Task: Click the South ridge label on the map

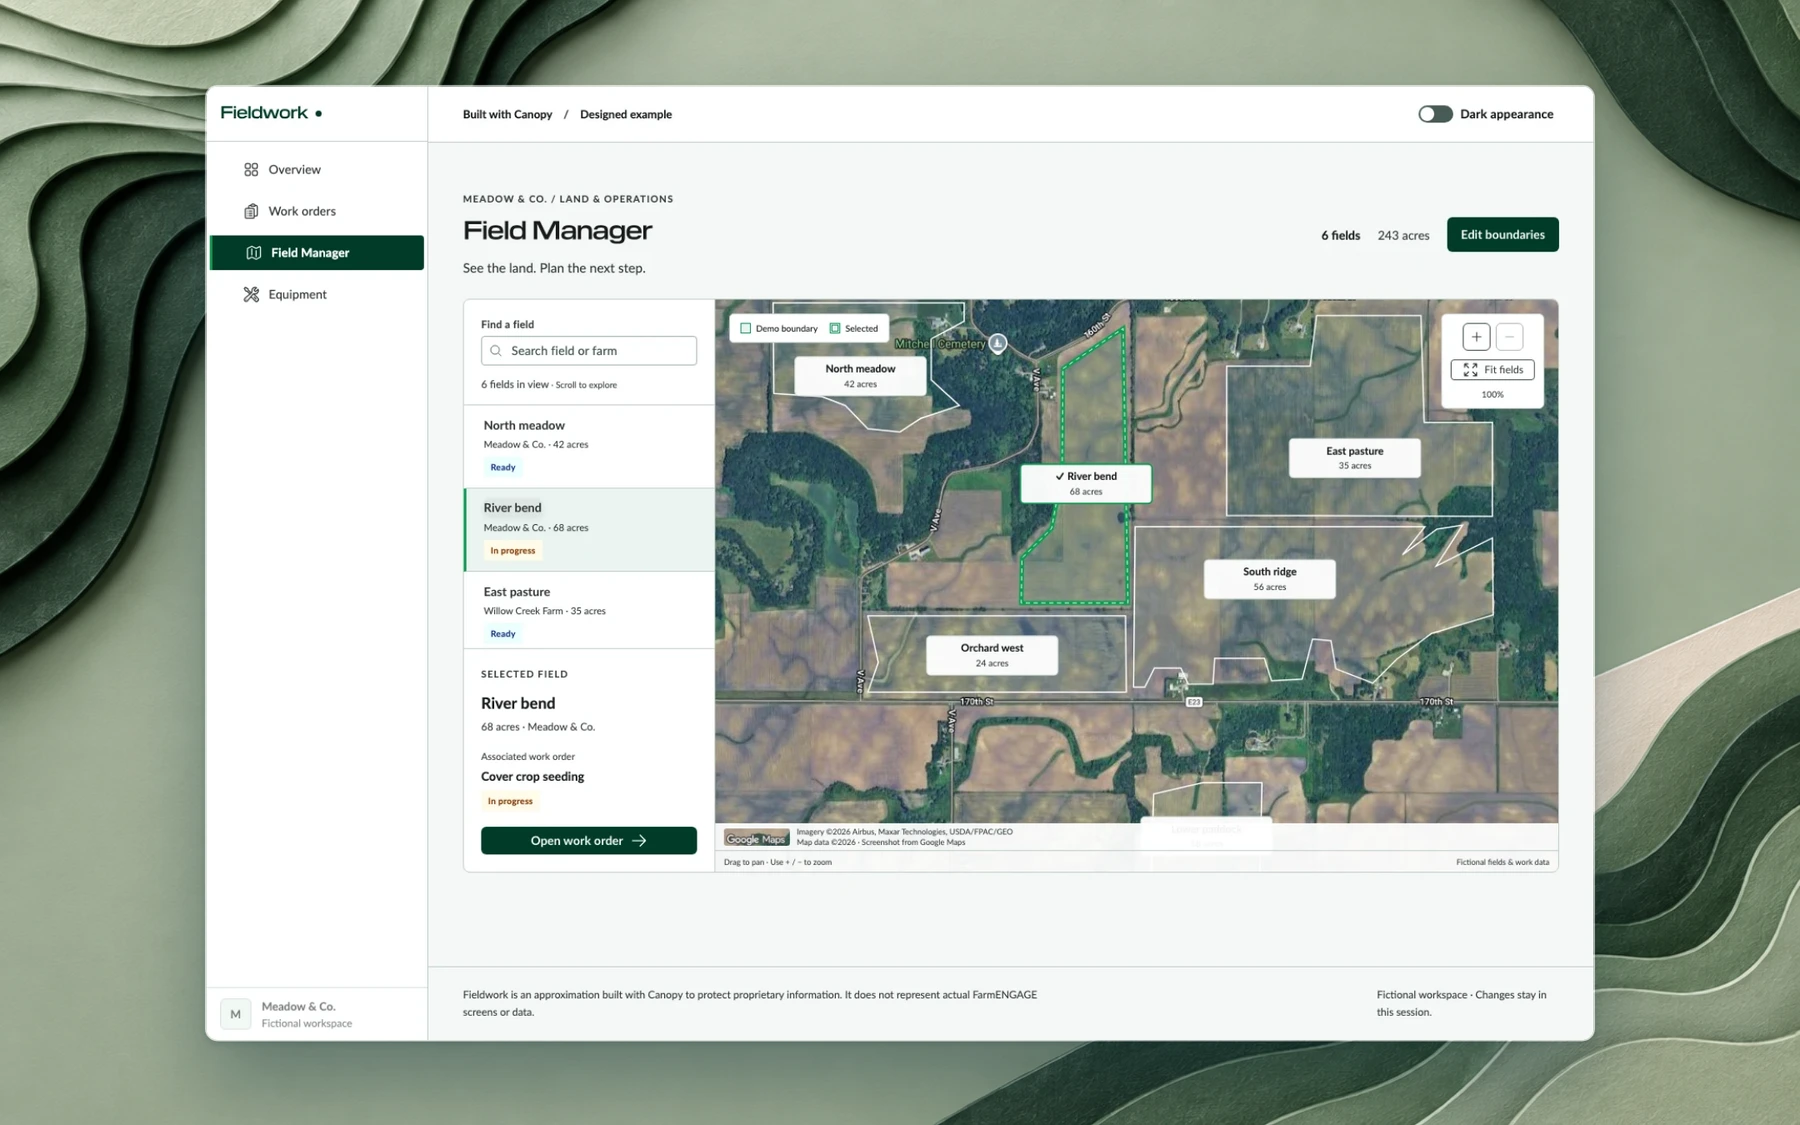Action: (1270, 579)
